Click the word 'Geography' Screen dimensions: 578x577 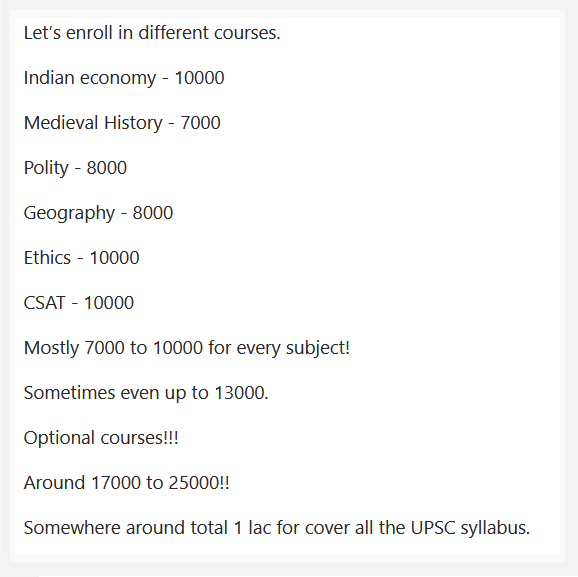click(69, 213)
